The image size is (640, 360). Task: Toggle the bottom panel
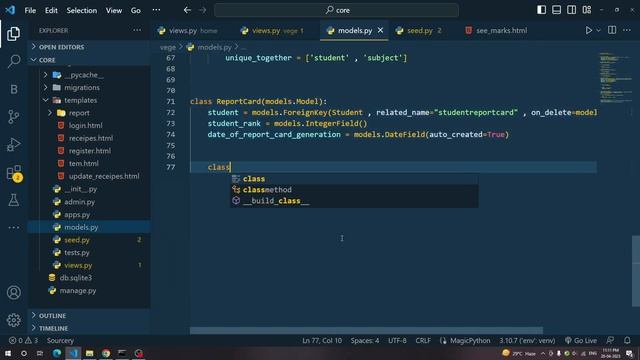(556, 10)
